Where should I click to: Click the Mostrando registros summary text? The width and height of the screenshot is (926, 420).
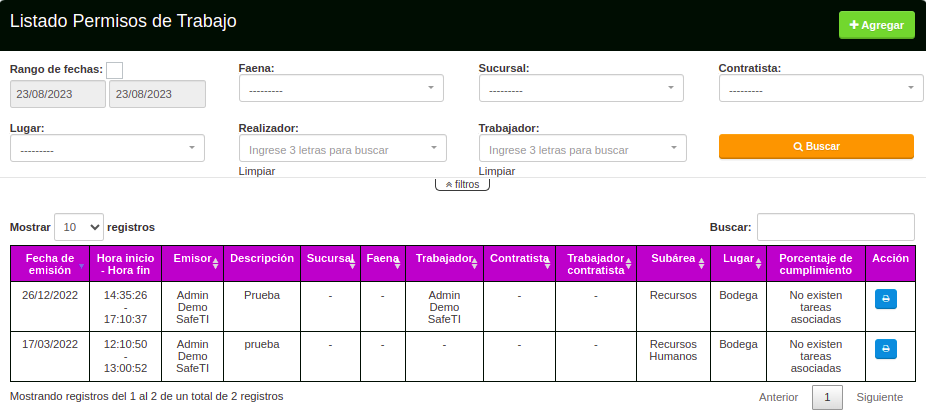146,396
